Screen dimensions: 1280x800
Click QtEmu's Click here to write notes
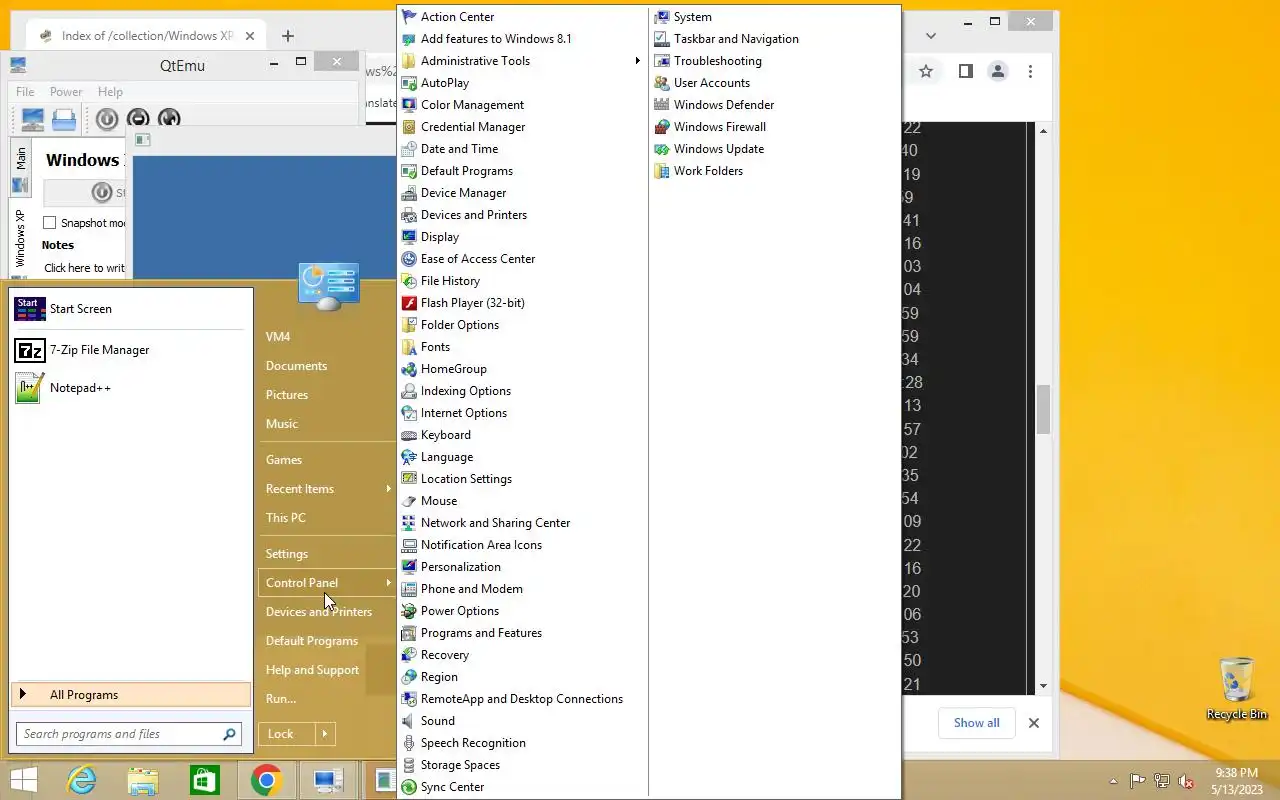[x=84, y=268]
